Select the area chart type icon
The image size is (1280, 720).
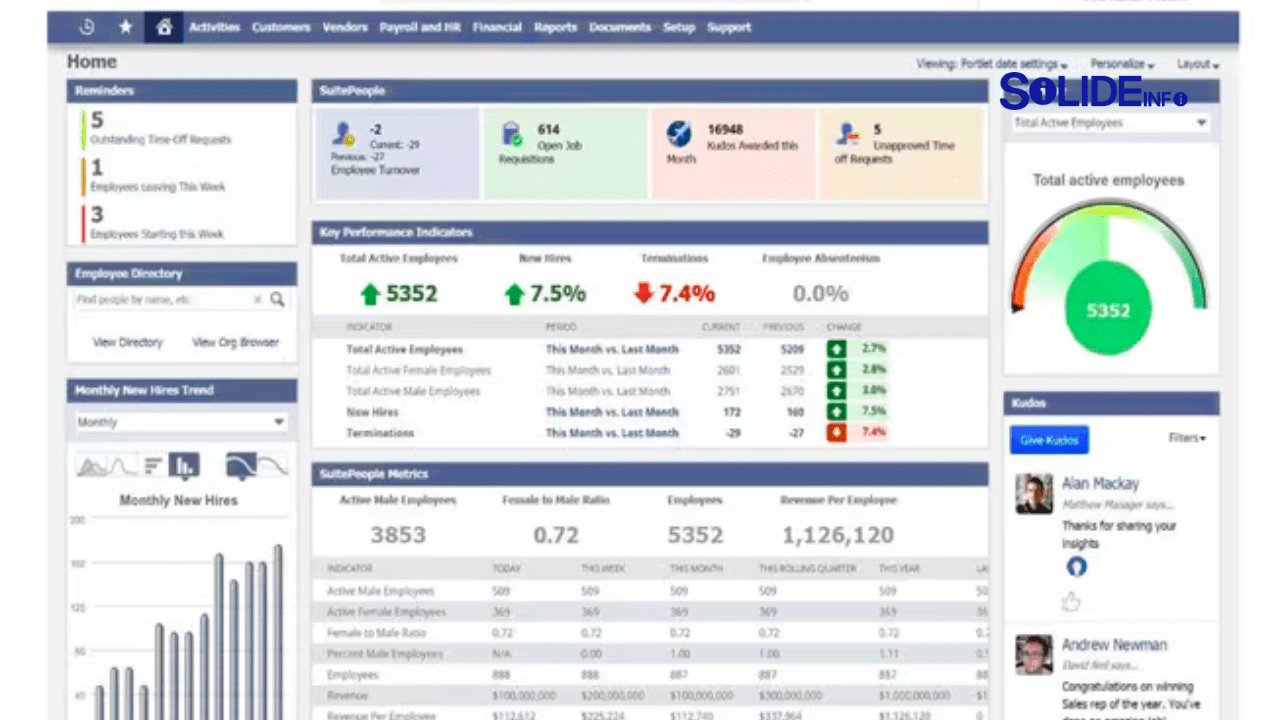[92, 465]
